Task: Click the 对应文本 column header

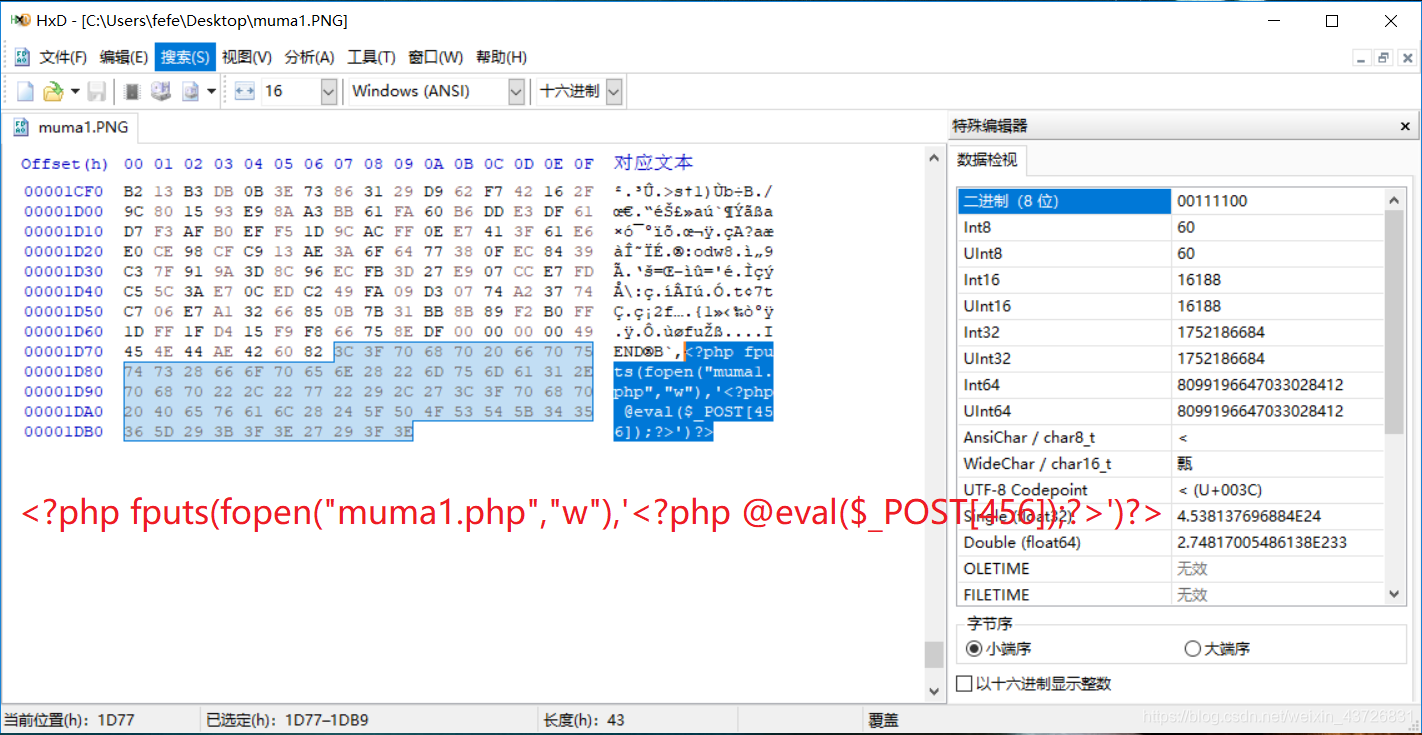Action: [653, 162]
